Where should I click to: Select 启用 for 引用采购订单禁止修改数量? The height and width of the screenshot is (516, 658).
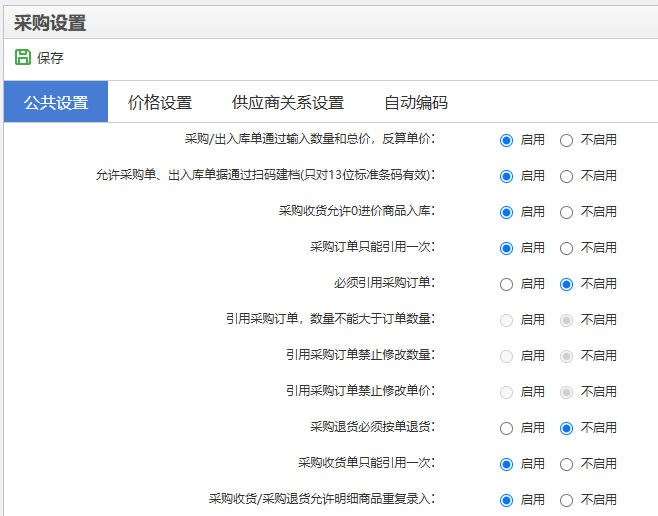tap(507, 357)
